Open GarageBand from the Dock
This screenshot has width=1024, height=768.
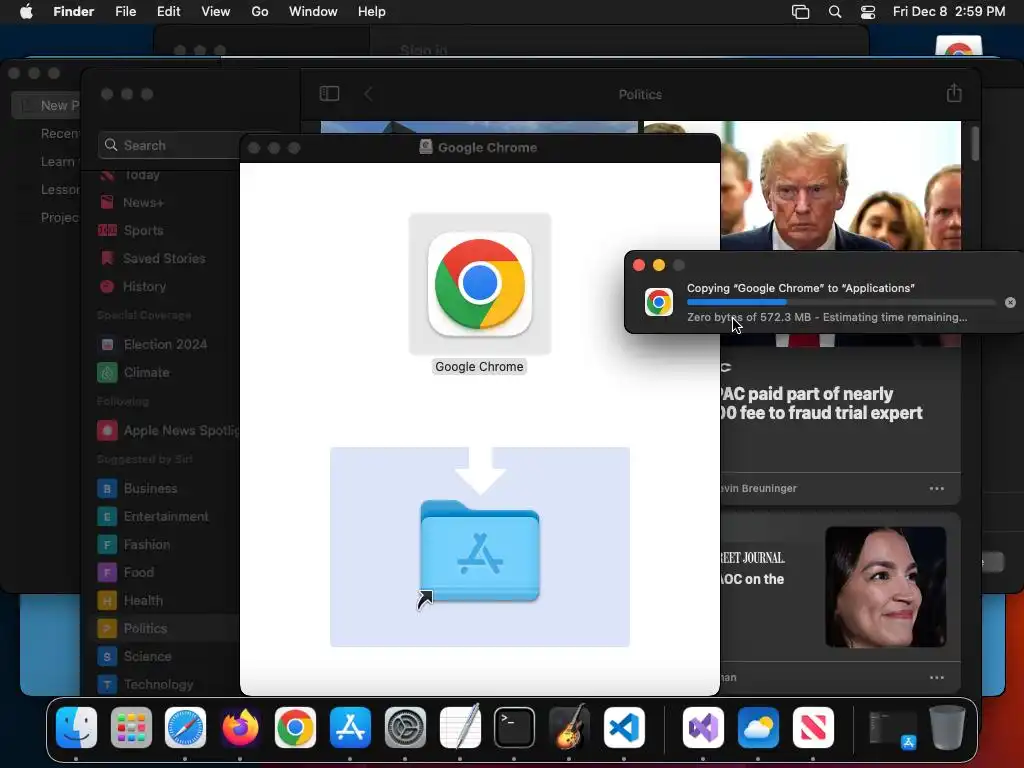(x=569, y=728)
